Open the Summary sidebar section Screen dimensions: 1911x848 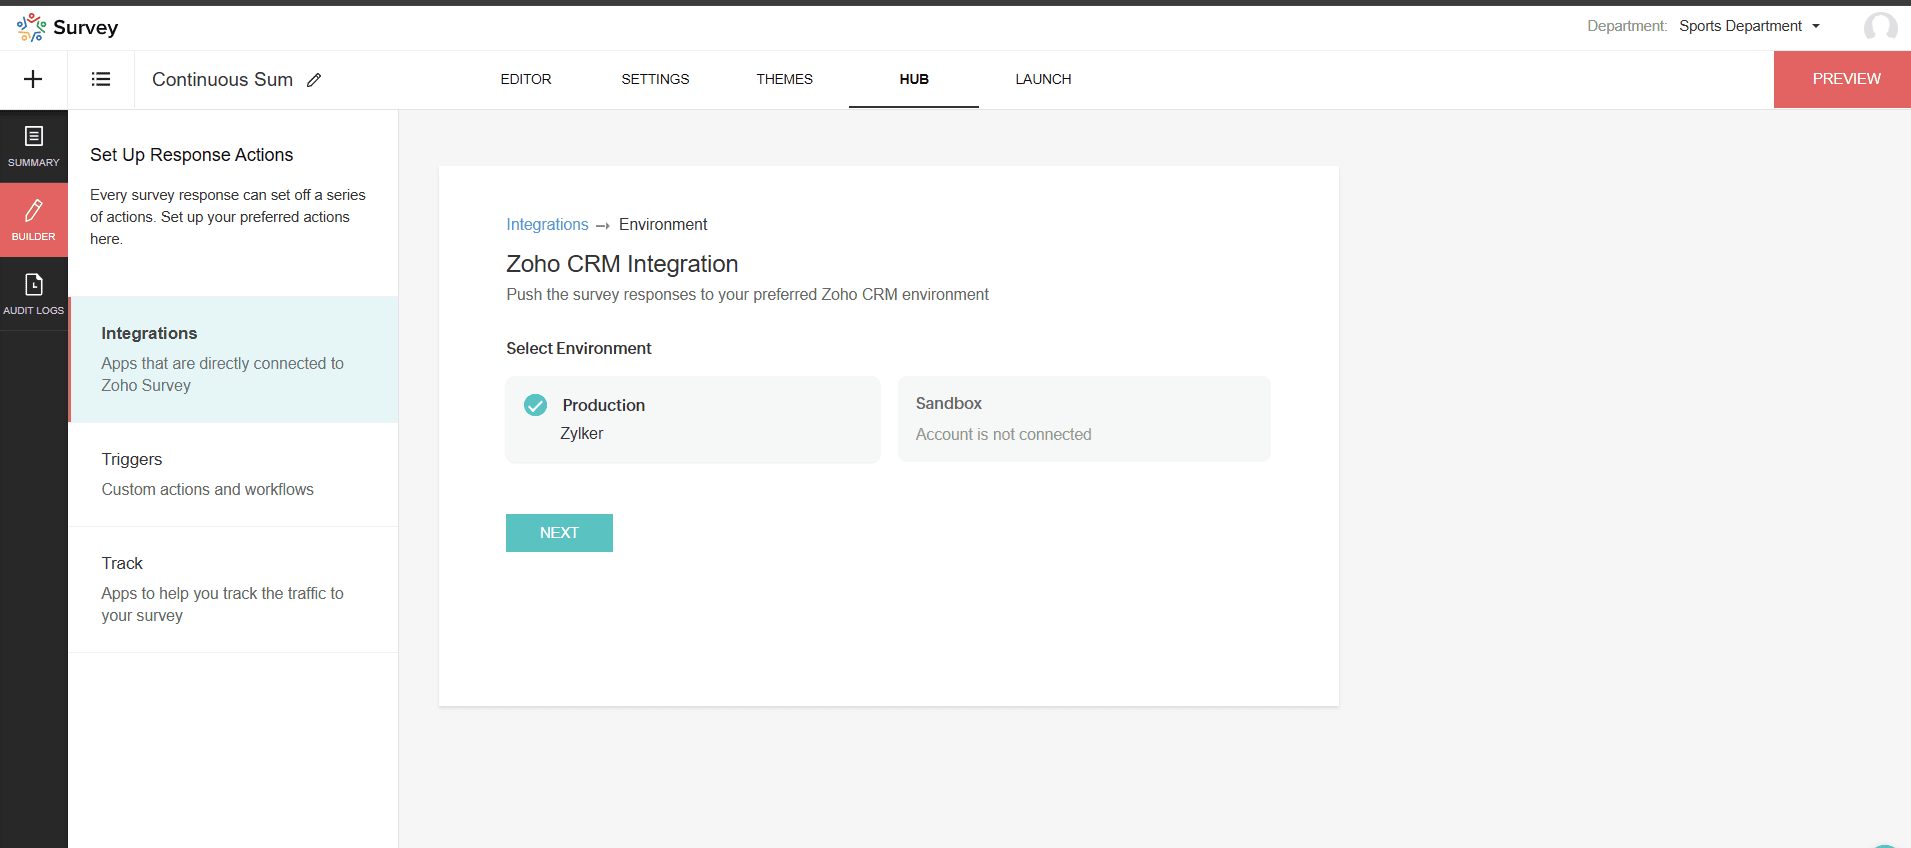(x=34, y=146)
